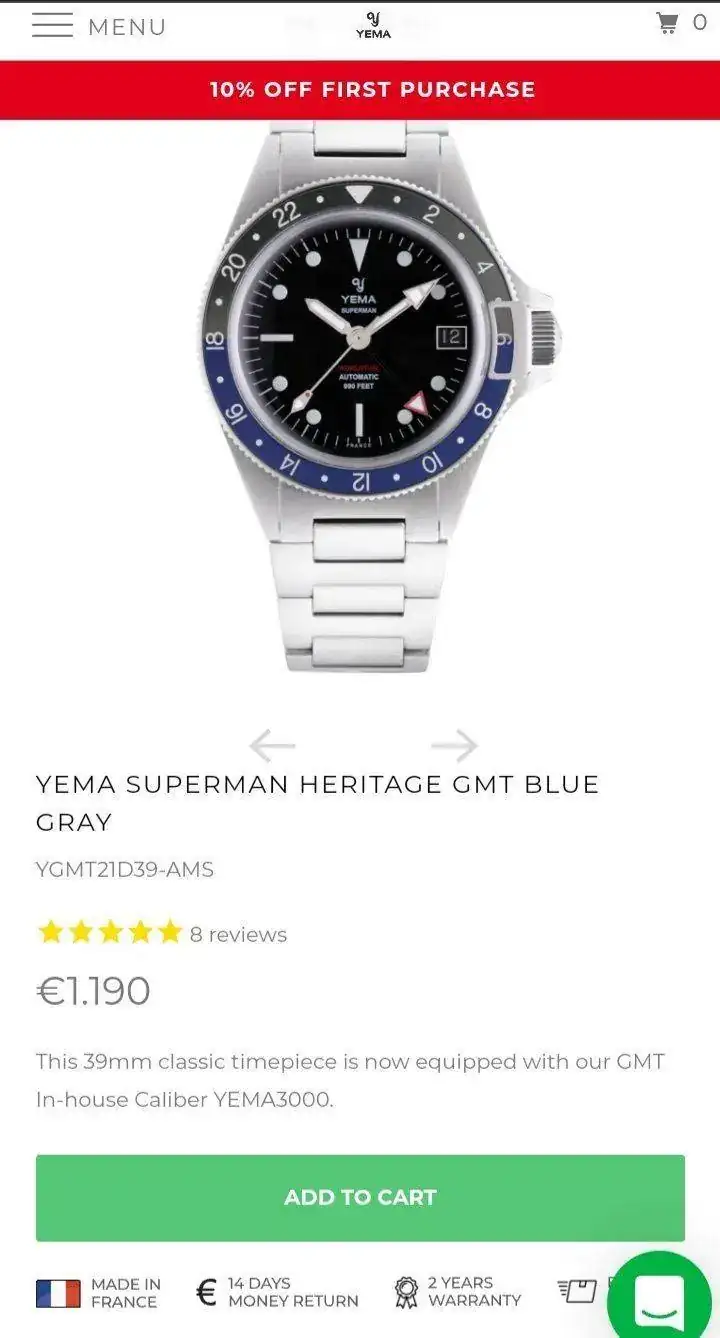
Task: Click the five-star rating
Action: click(110, 933)
